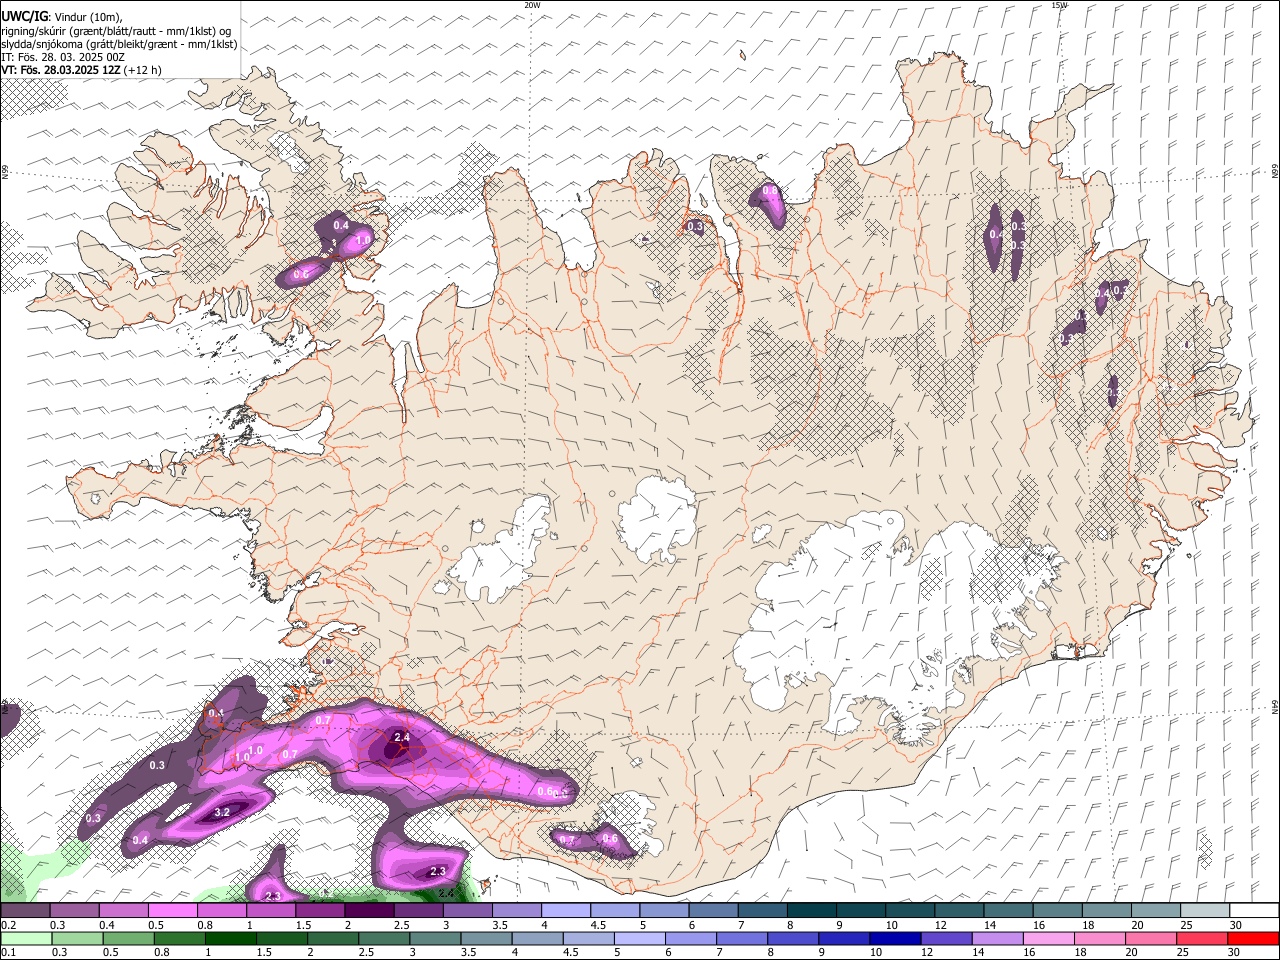The height and width of the screenshot is (960, 1280).
Task: Click the '0.1' label in the rain legend
Action: point(9,952)
